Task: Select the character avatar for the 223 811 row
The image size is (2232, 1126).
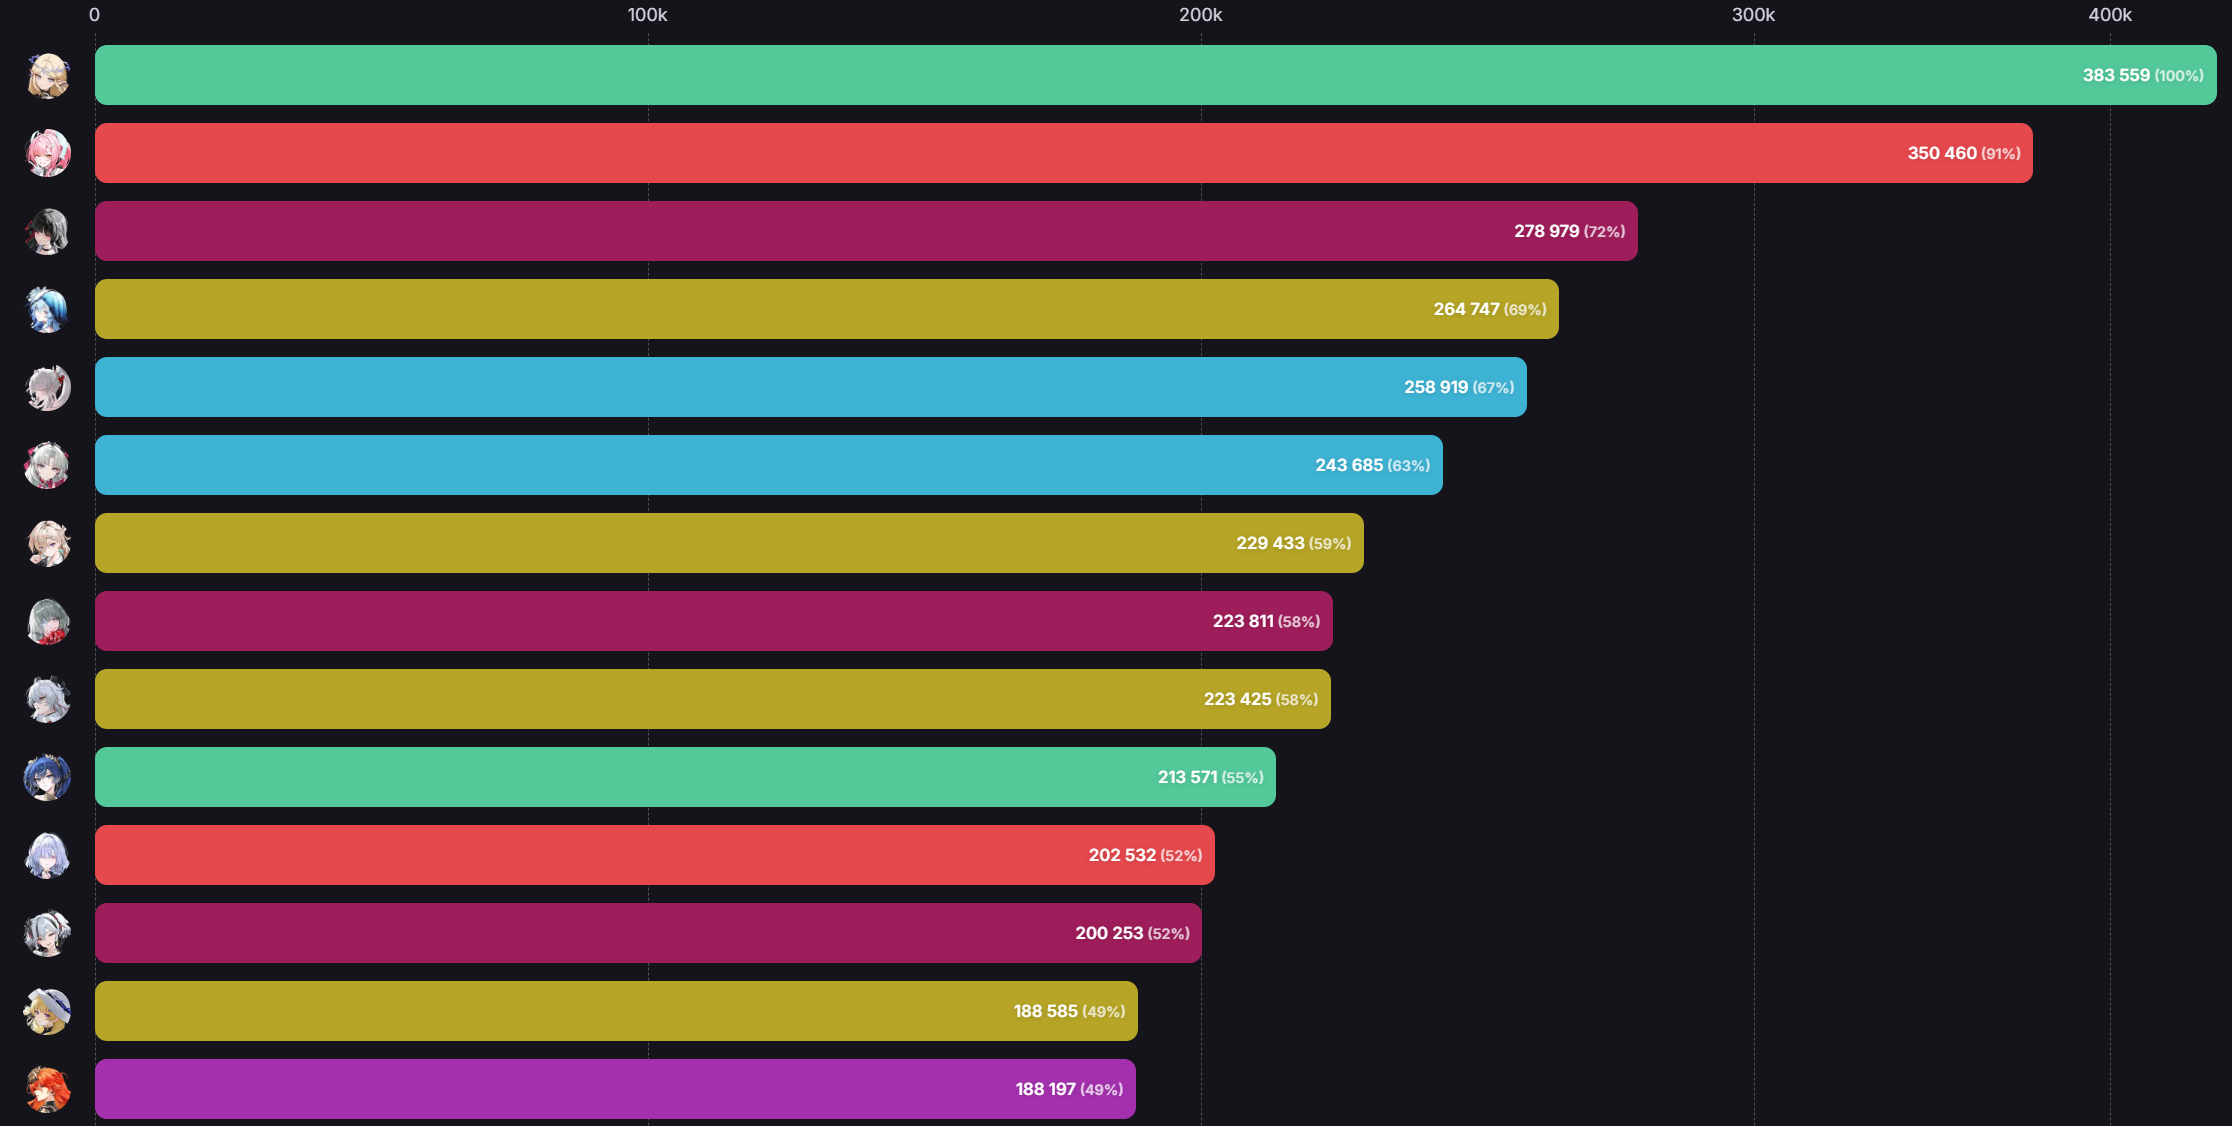Action: pyautogui.click(x=47, y=621)
